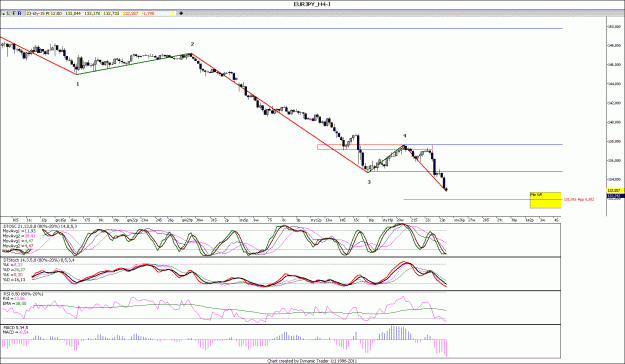Click the yellow current price tag on price axis

pos(614,191)
